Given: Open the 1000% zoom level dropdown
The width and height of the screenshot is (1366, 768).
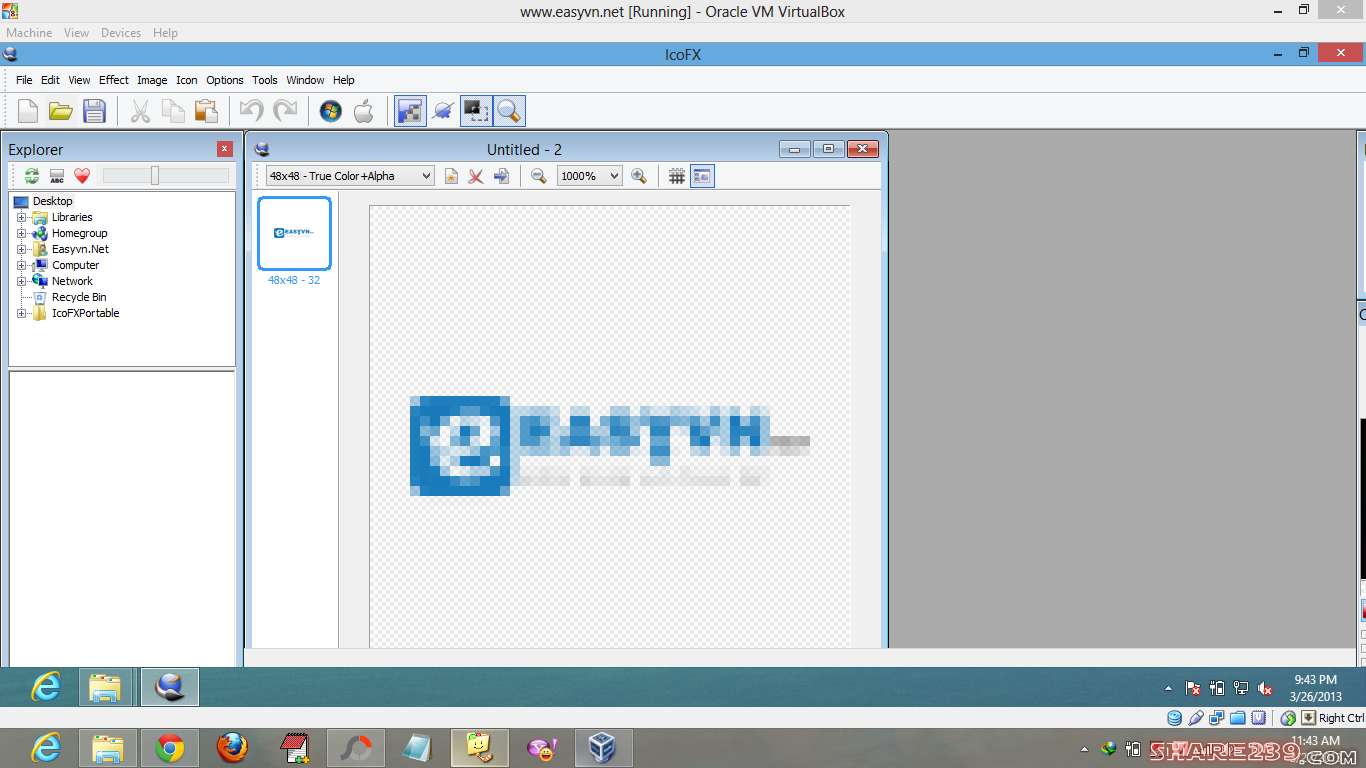Looking at the screenshot, I should [590, 176].
